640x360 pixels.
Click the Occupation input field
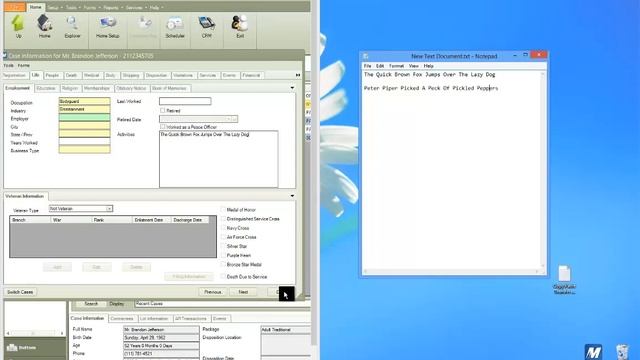(x=84, y=101)
